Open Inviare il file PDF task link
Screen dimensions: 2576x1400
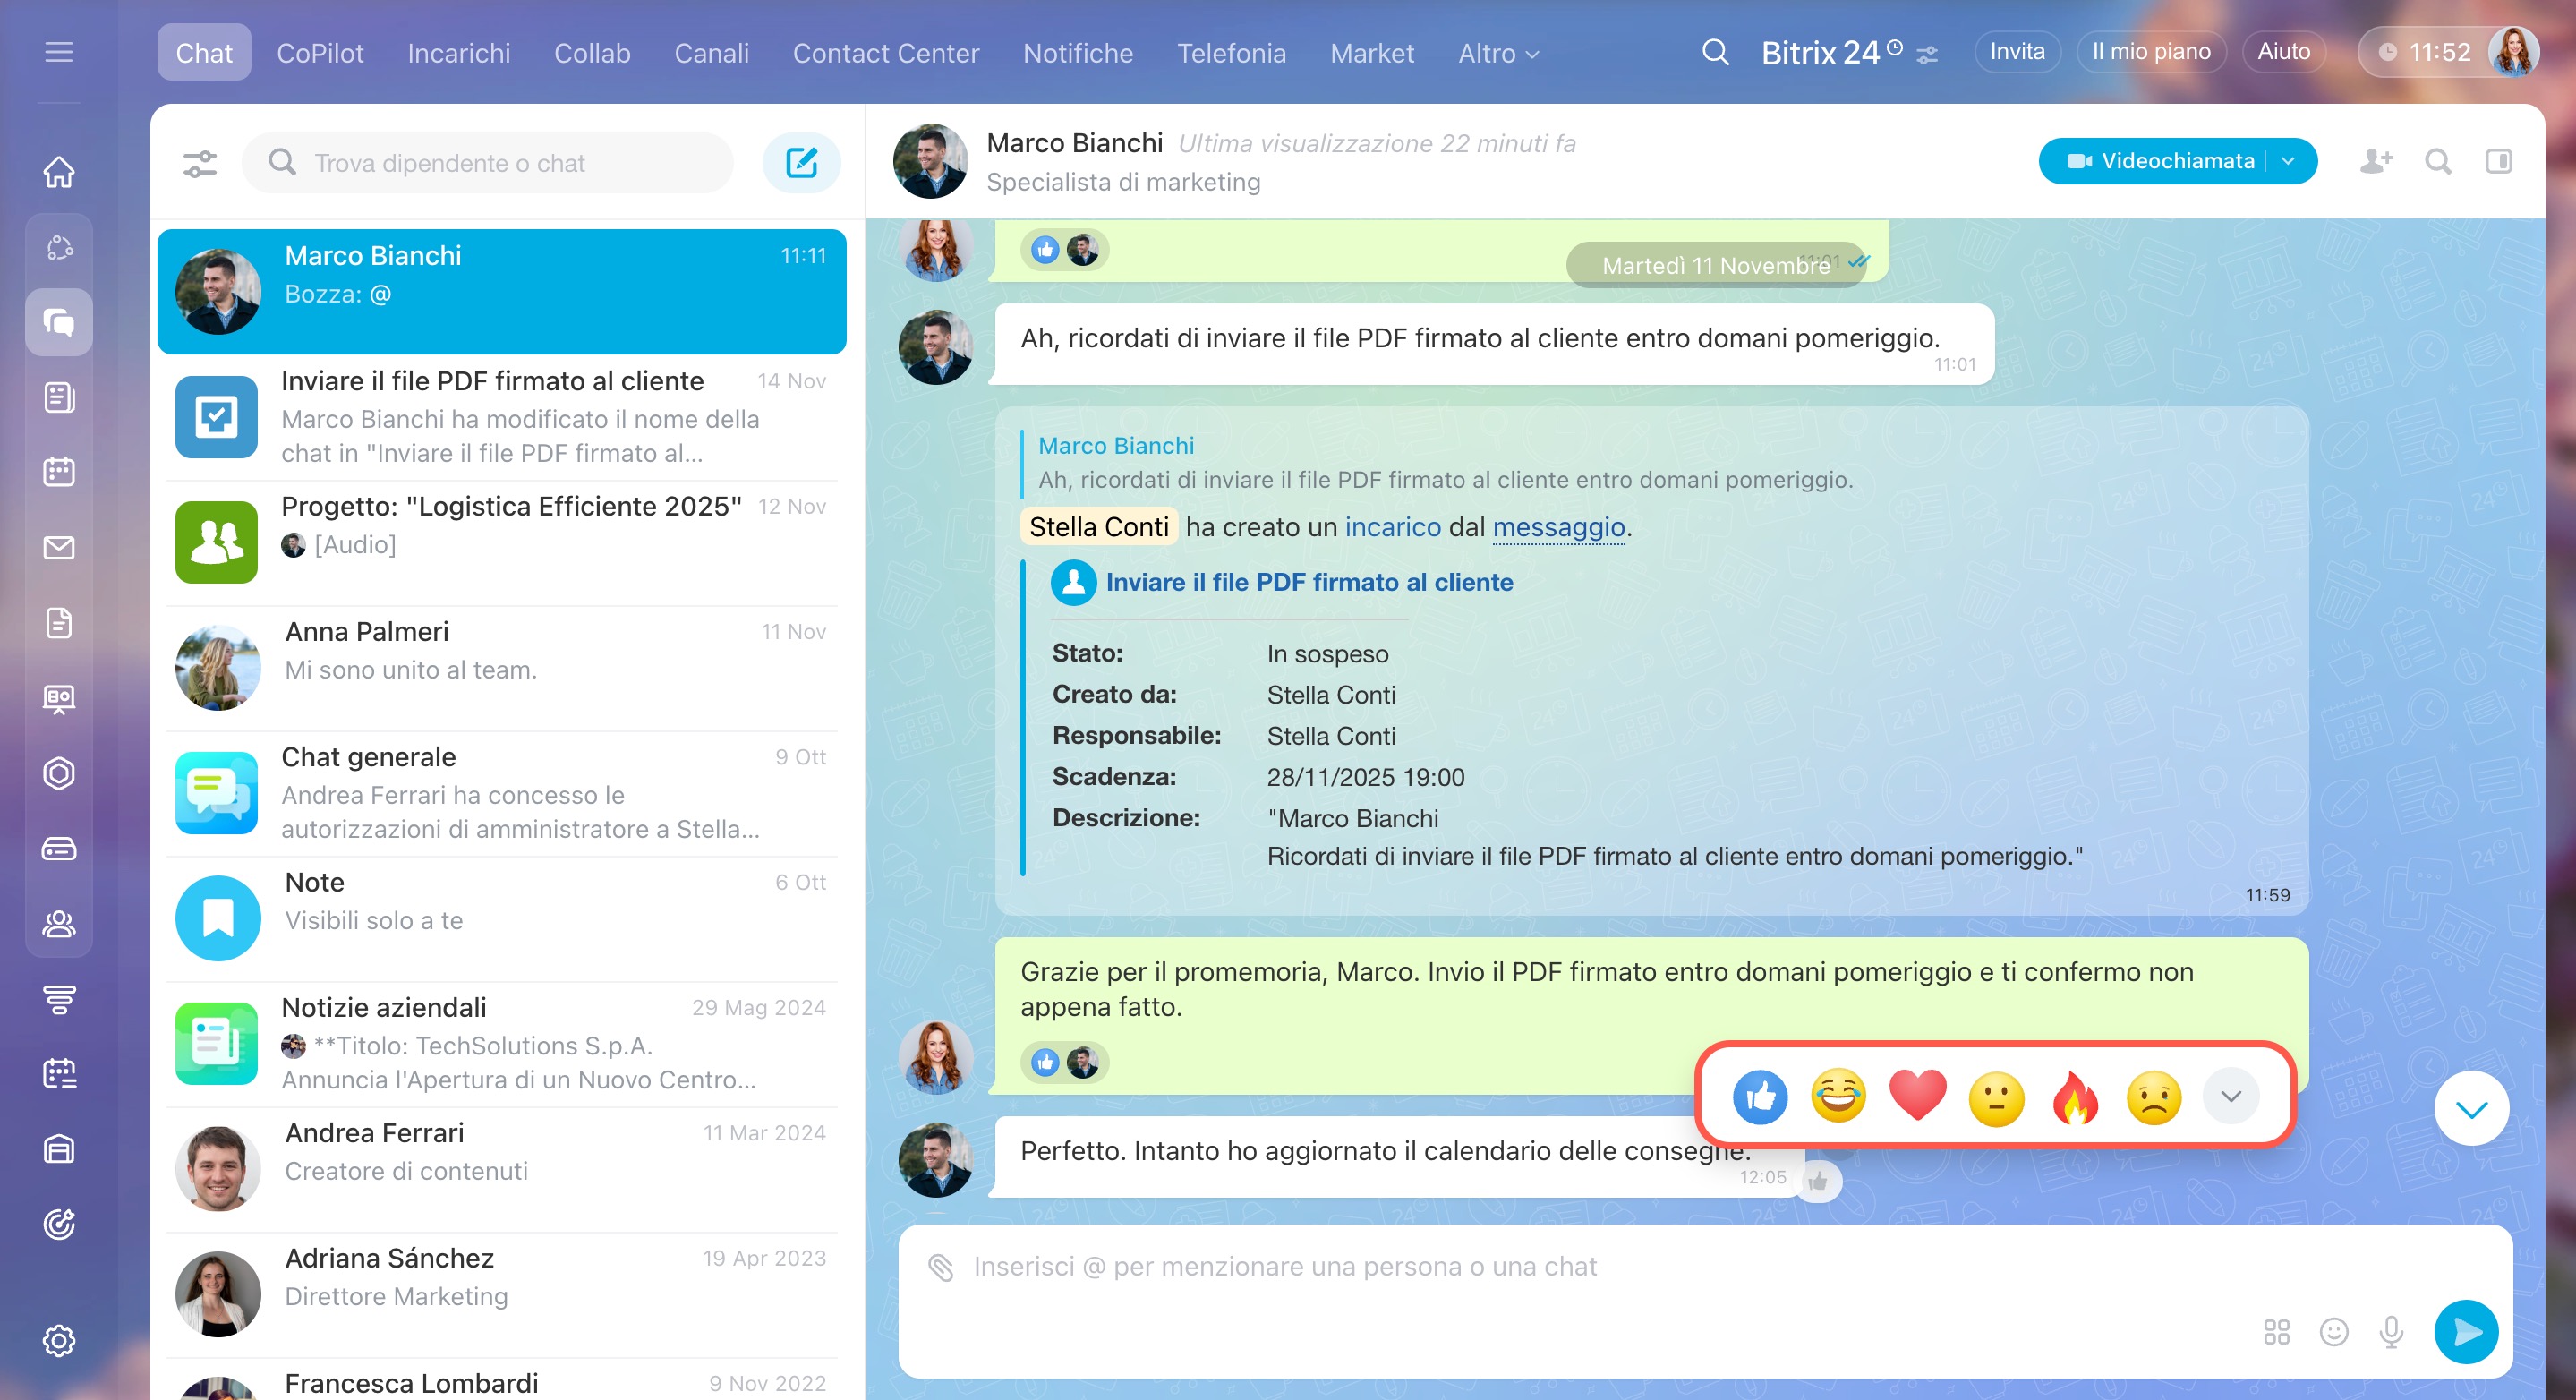1308,582
